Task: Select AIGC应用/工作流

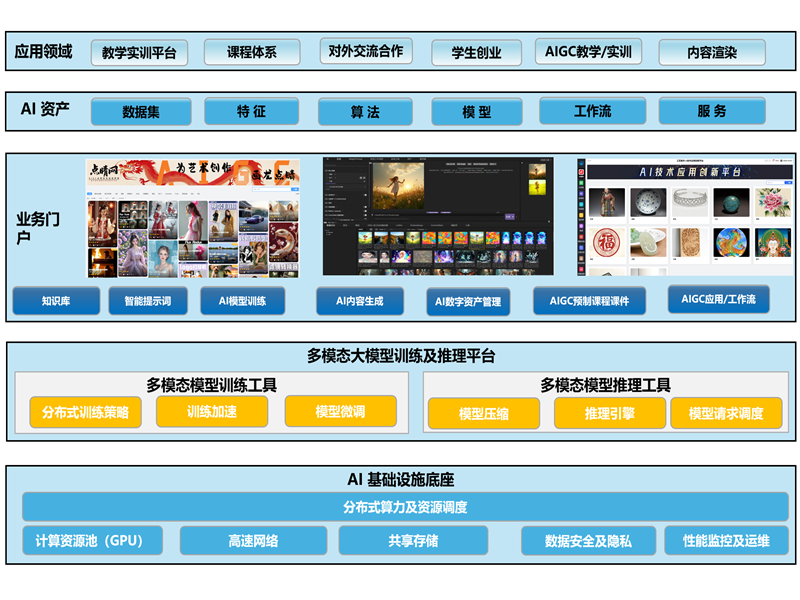Action: coord(720,299)
